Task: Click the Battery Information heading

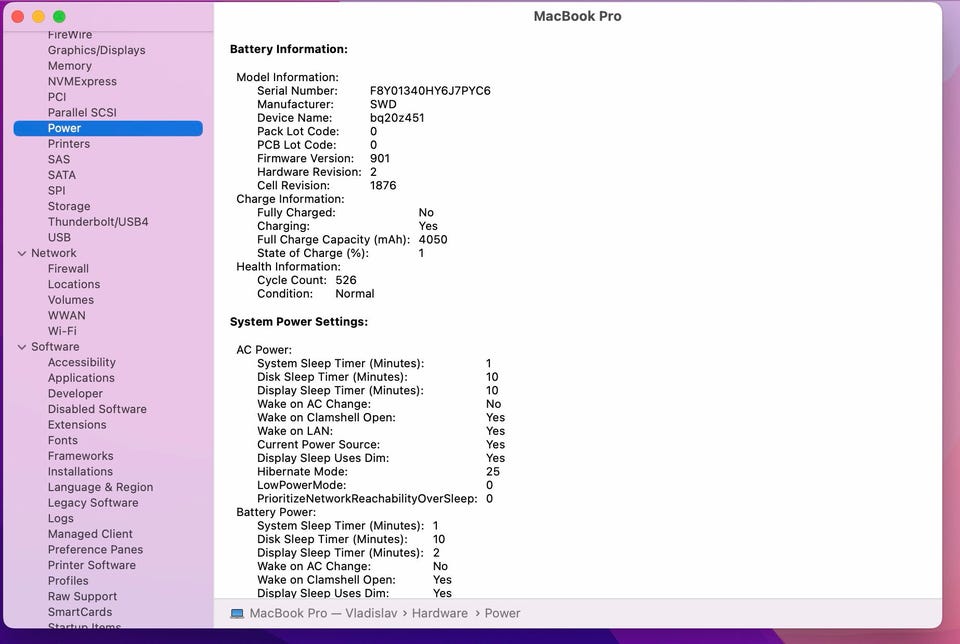Action: [288, 49]
